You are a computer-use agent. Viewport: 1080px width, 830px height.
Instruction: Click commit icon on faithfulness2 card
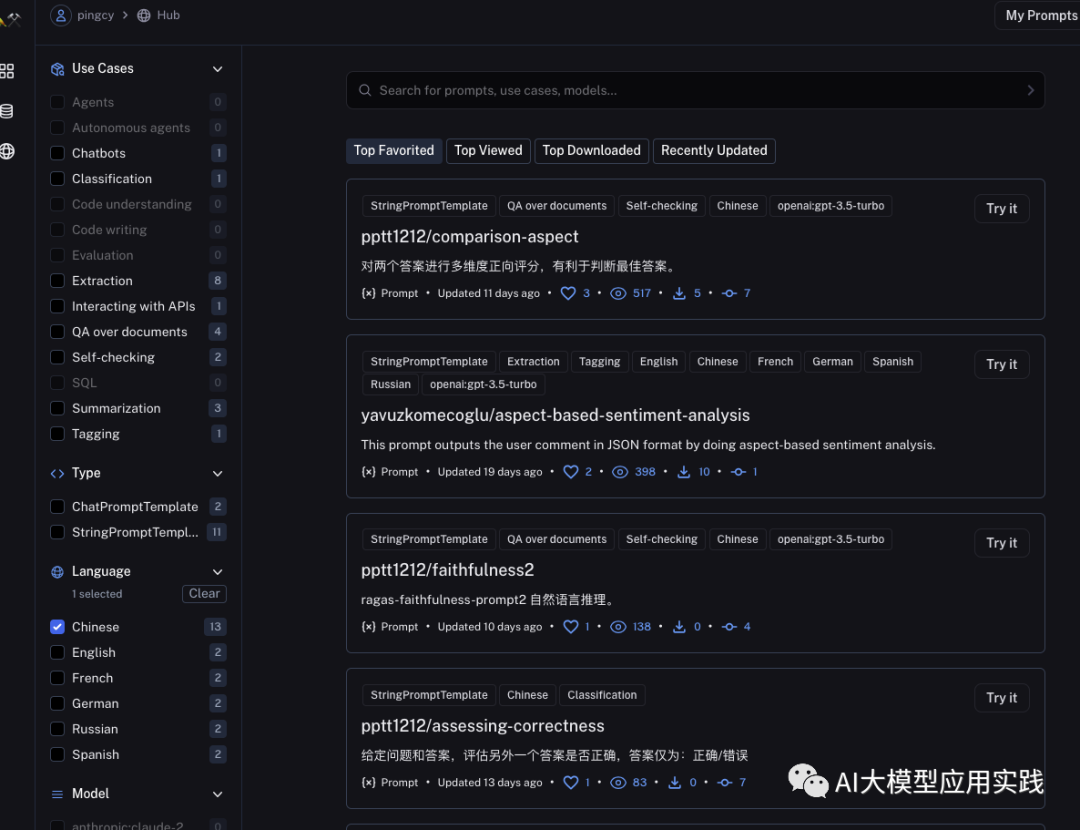(729, 627)
